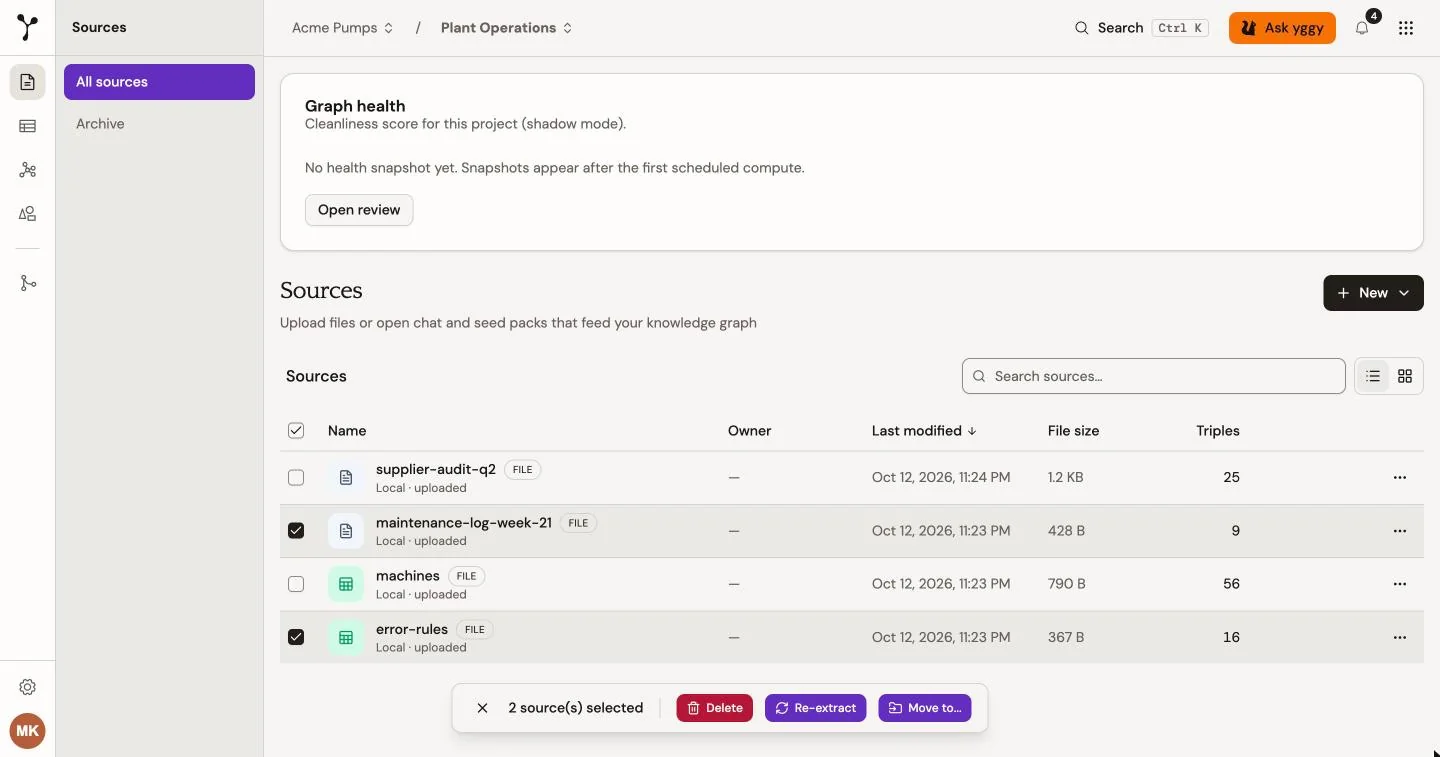1440x757 pixels.
Task: Click the Open review button
Action: click(359, 210)
